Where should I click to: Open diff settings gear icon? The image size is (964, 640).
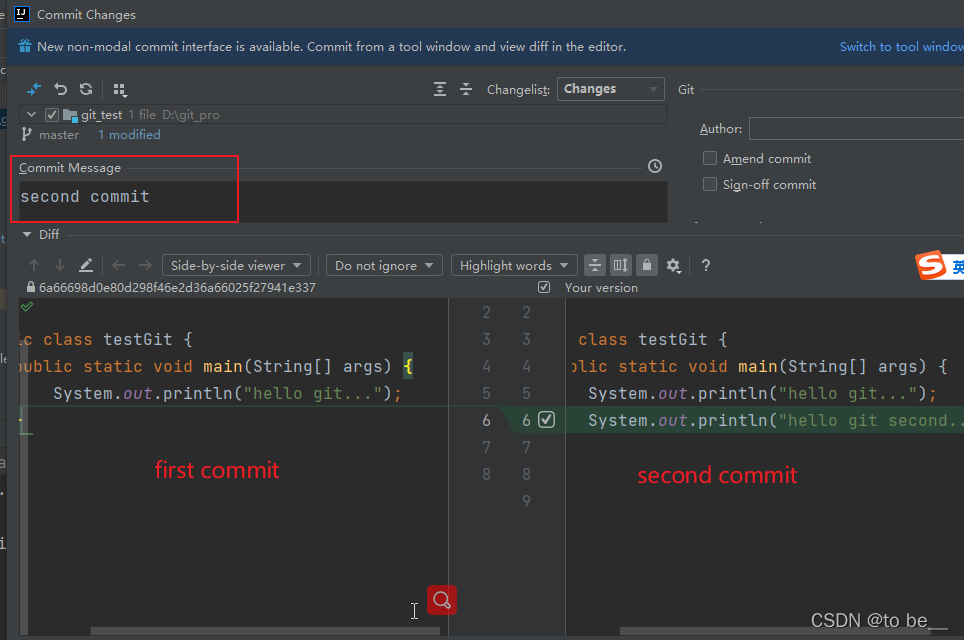pos(674,266)
